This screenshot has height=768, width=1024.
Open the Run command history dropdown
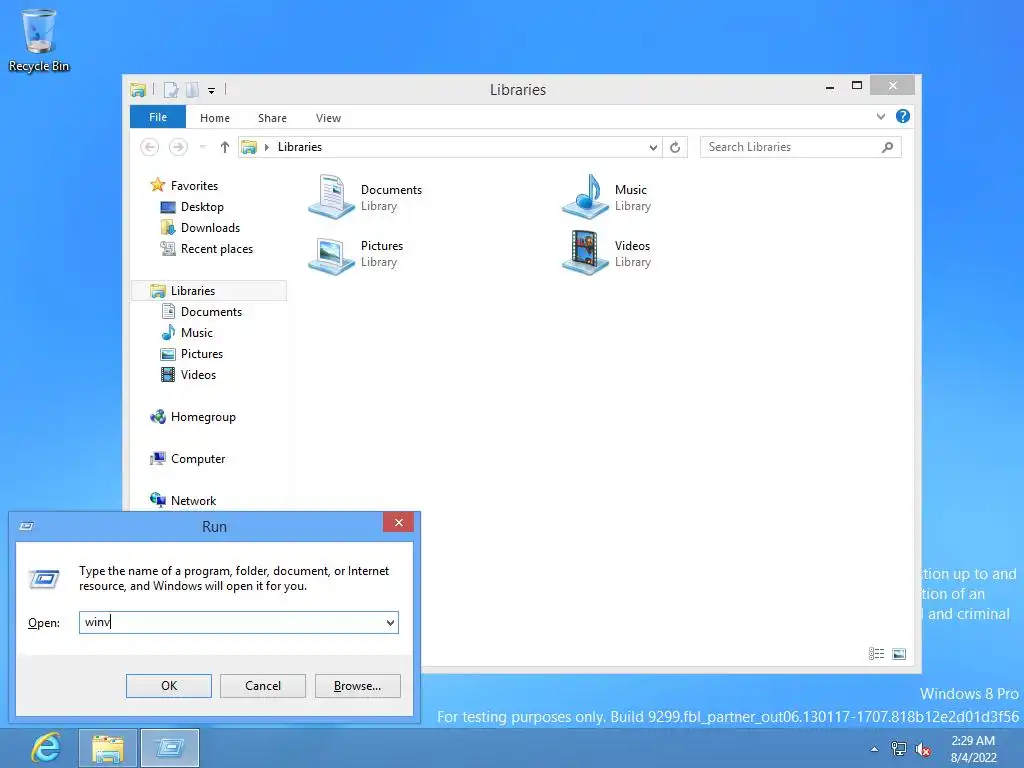[x=391, y=622]
